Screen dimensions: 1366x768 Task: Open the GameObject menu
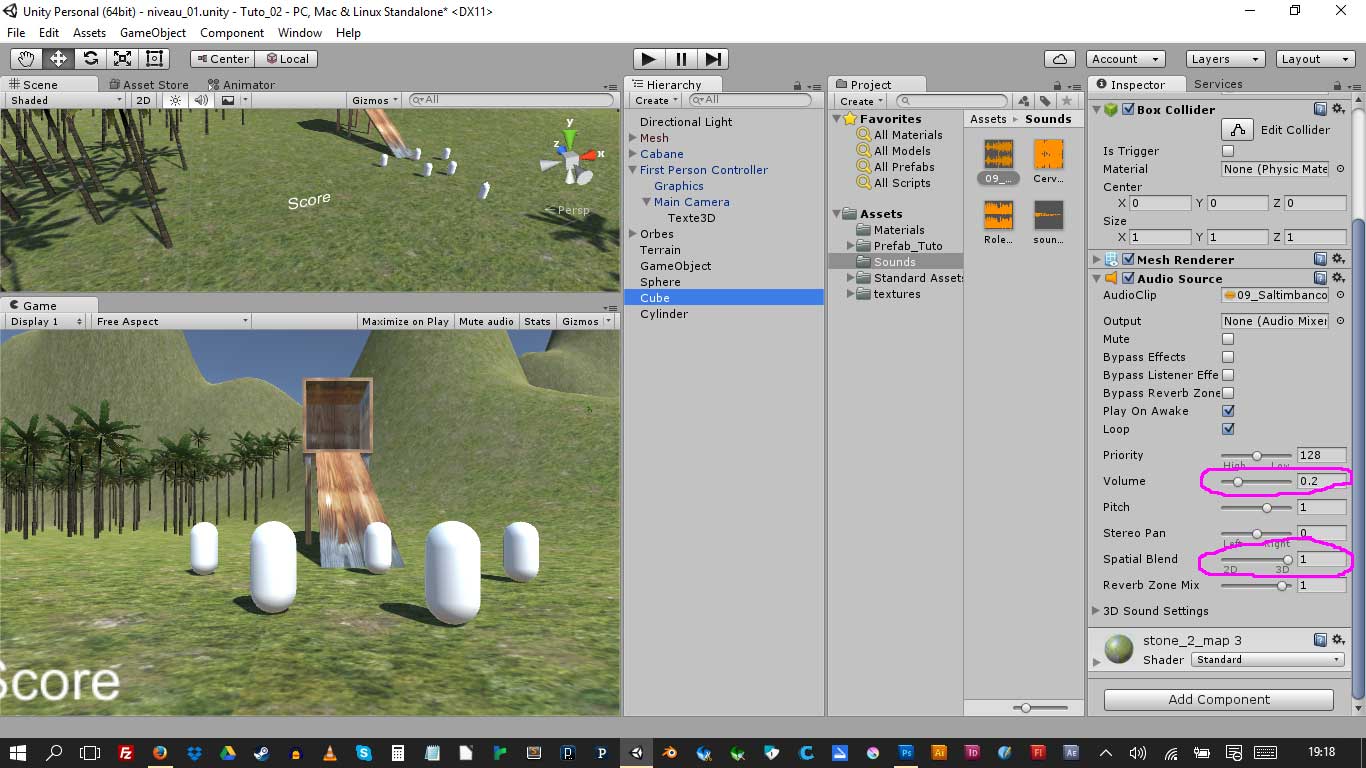[x=152, y=33]
